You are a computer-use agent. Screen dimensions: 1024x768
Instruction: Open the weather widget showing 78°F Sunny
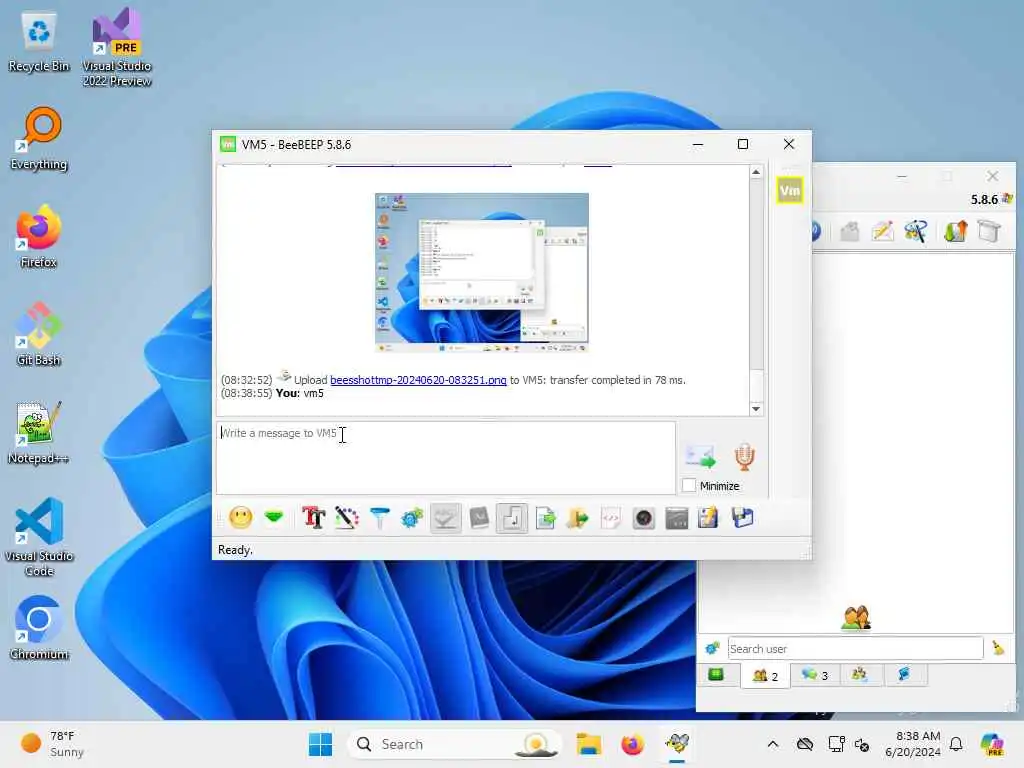(x=52, y=744)
